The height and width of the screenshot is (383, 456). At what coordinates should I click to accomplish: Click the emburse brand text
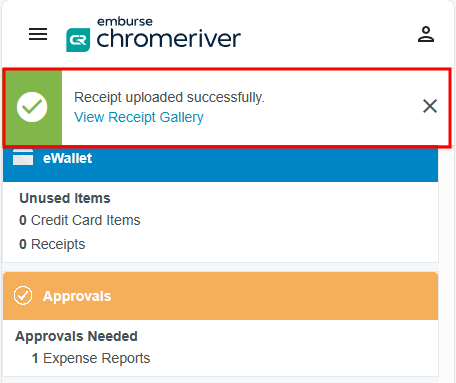tap(125, 22)
